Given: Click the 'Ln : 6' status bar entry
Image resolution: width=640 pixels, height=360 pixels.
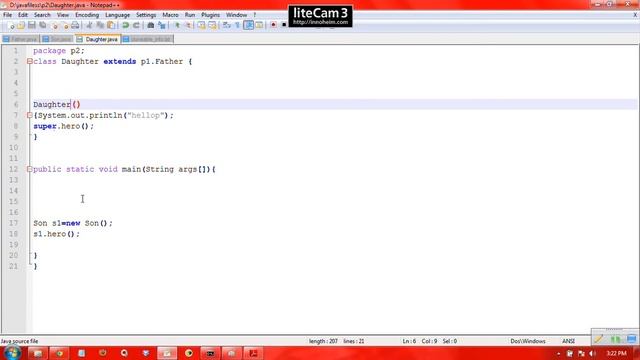Looking at the screenshot, I should [x=409, y=341].
